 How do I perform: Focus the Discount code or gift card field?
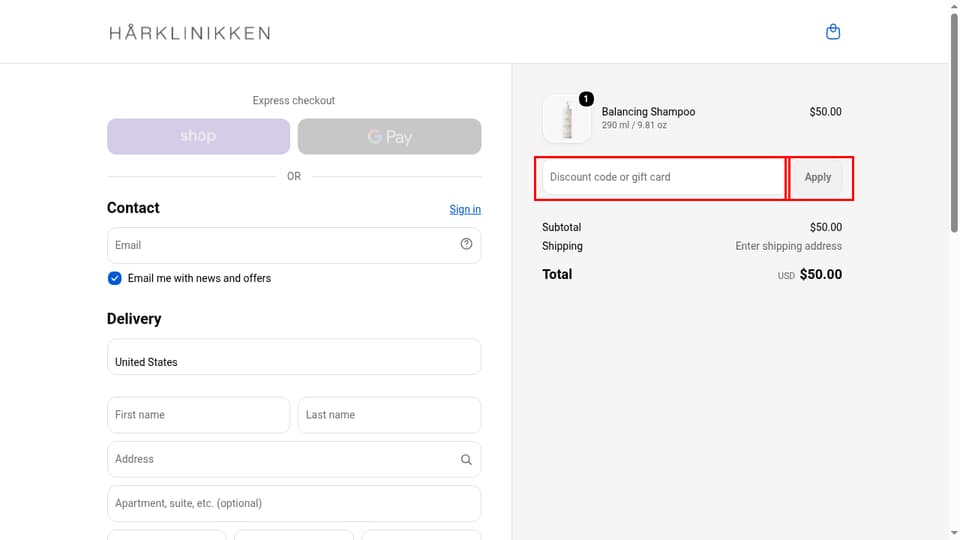click(664, 177)
